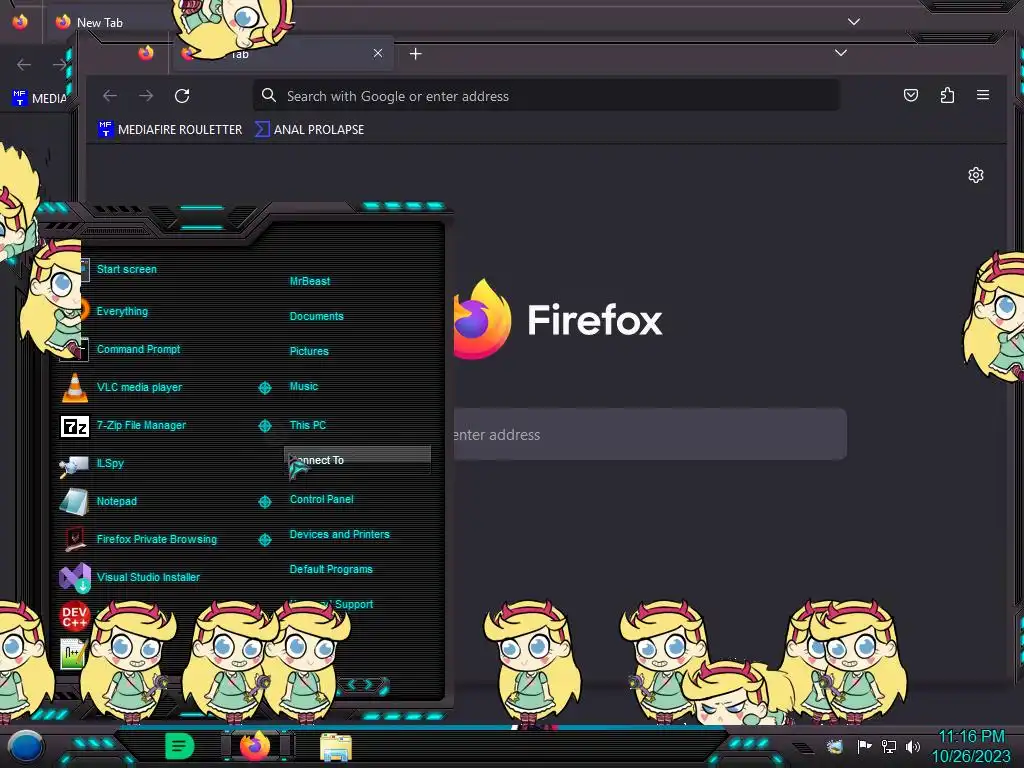Image resolution: width=1024 pixels, height=768 pixels.
Task: Open Pictures from start menu
Action: coord(309,351)
